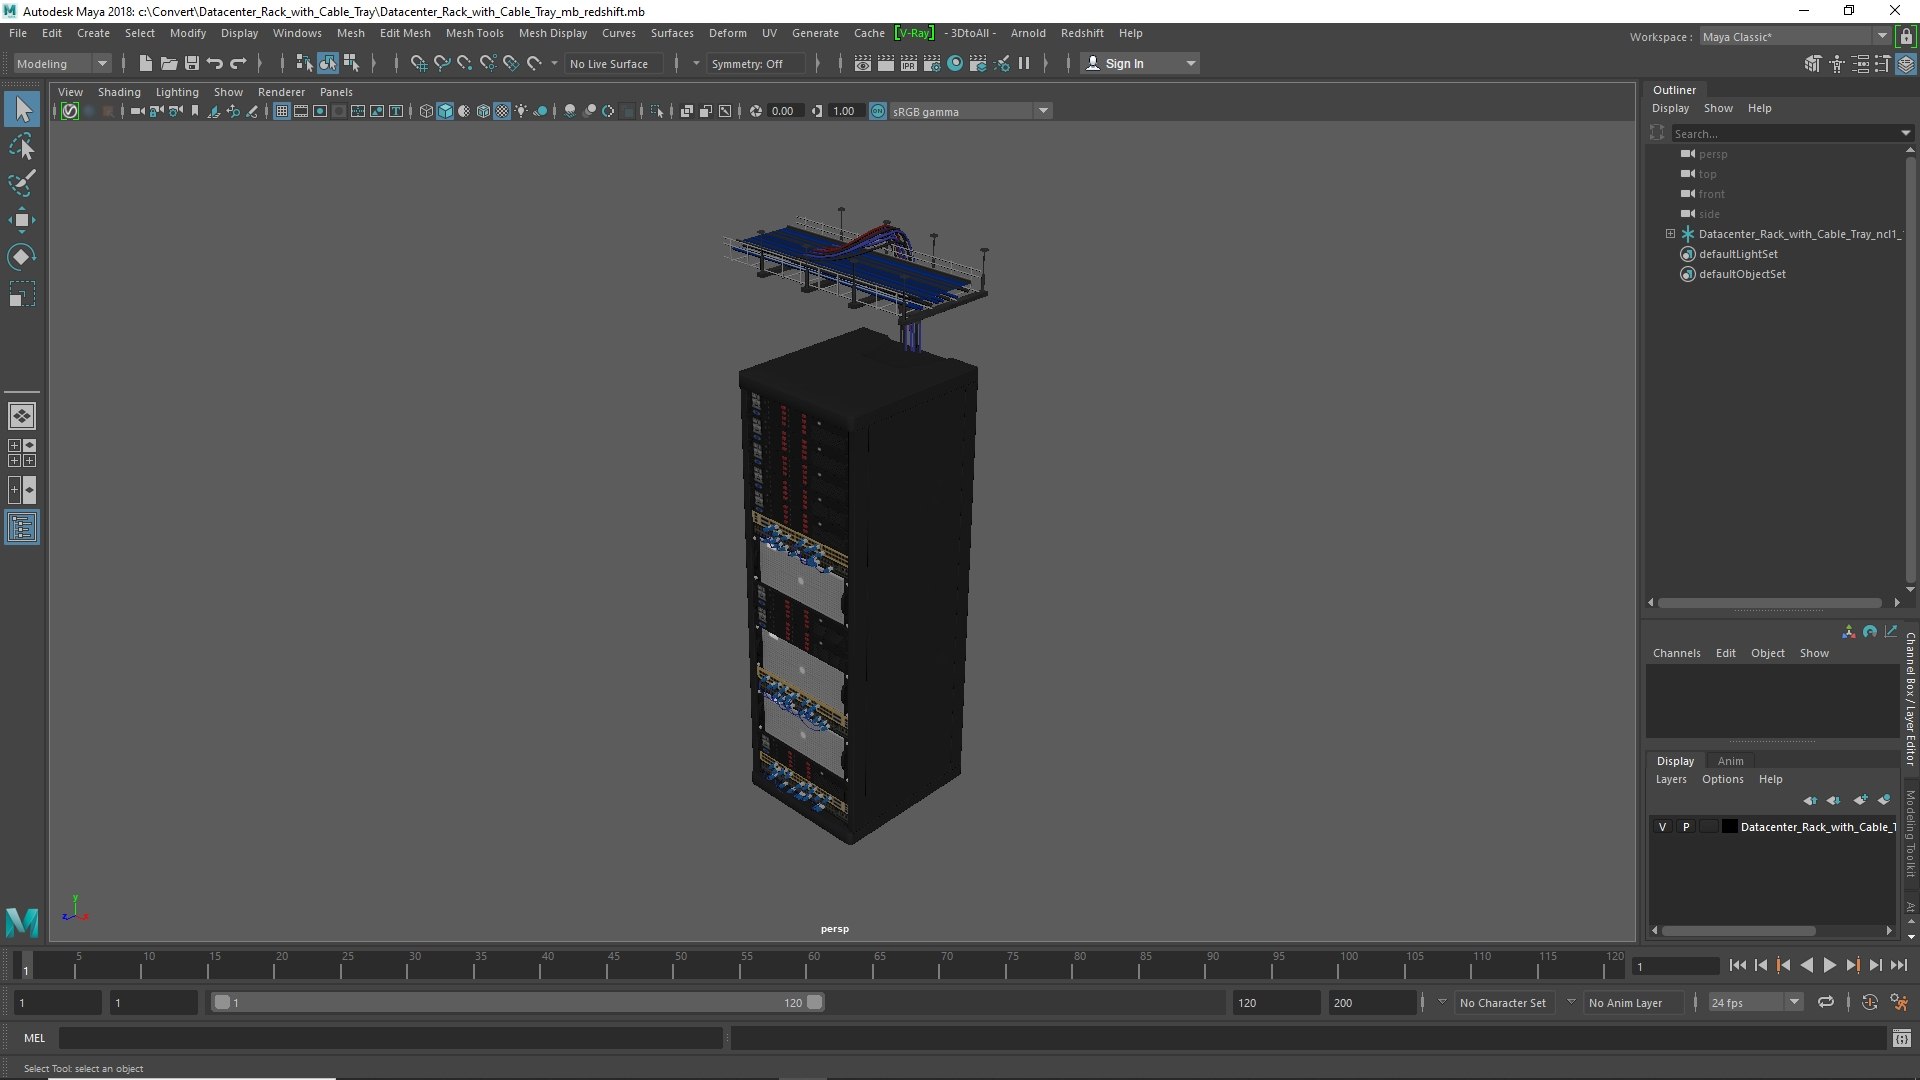Click the Redo arrow icon
Image resolution: width=1920 pixels, height=1080 pixels.
[238, 63]
